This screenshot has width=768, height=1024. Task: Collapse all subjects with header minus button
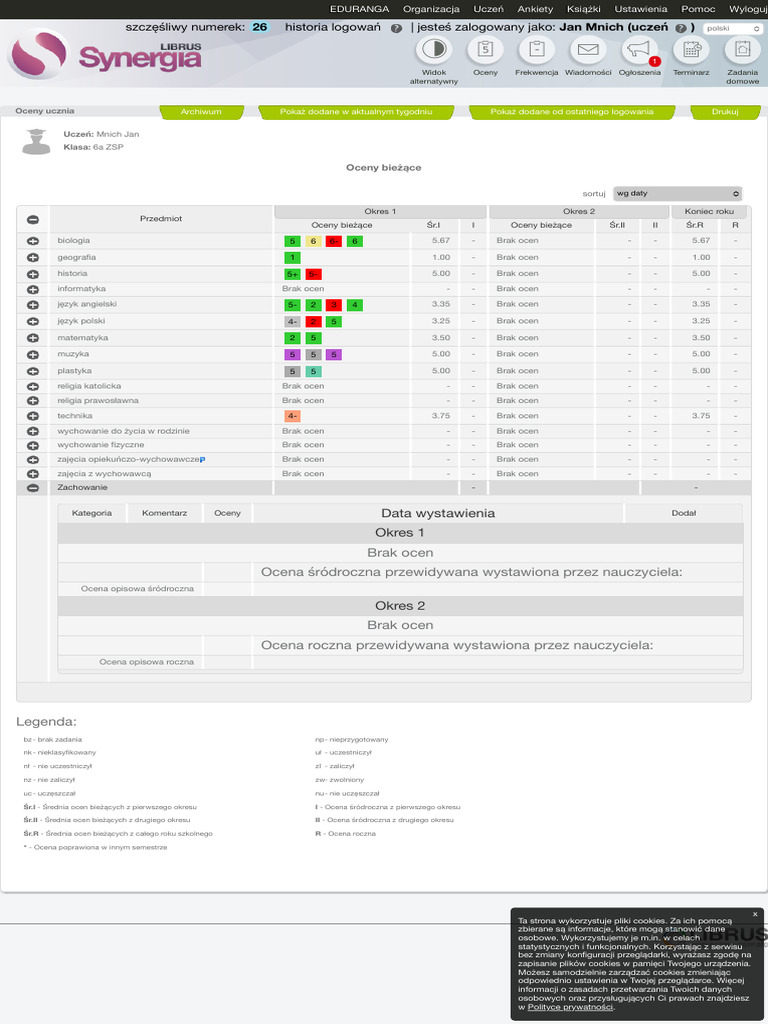click(33, 220)
